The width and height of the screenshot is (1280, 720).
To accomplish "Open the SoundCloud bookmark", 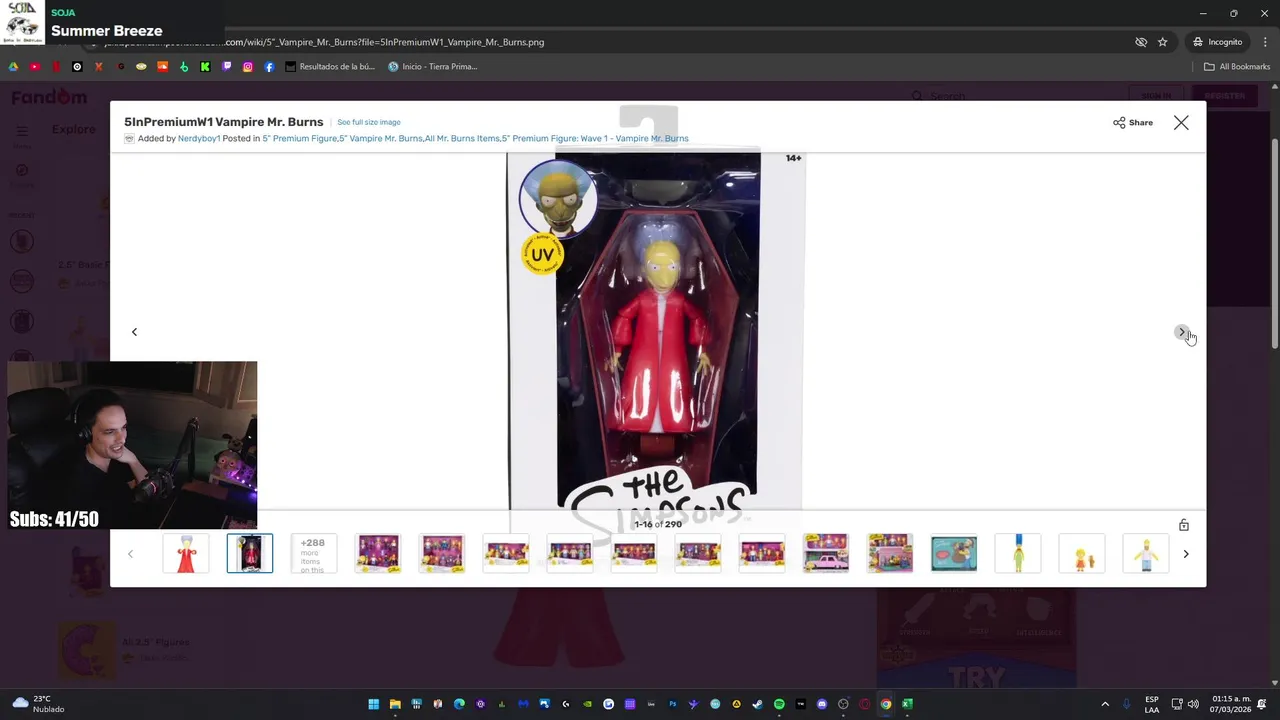I will pyautogui.click(x=162, y=67).
